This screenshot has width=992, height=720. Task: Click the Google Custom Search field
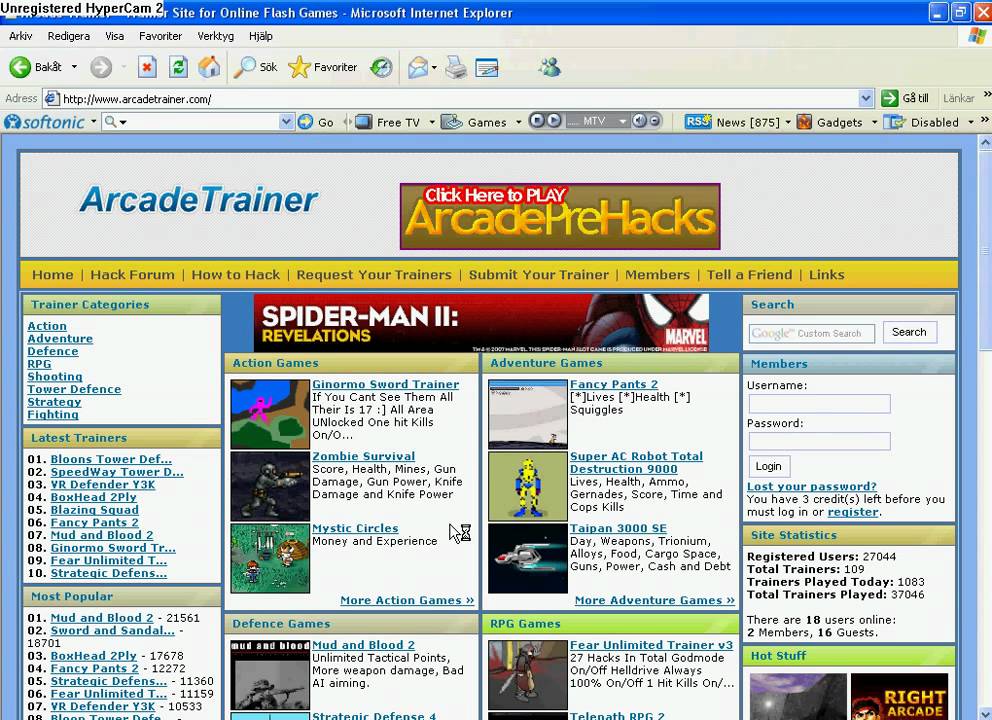point(812,333)
